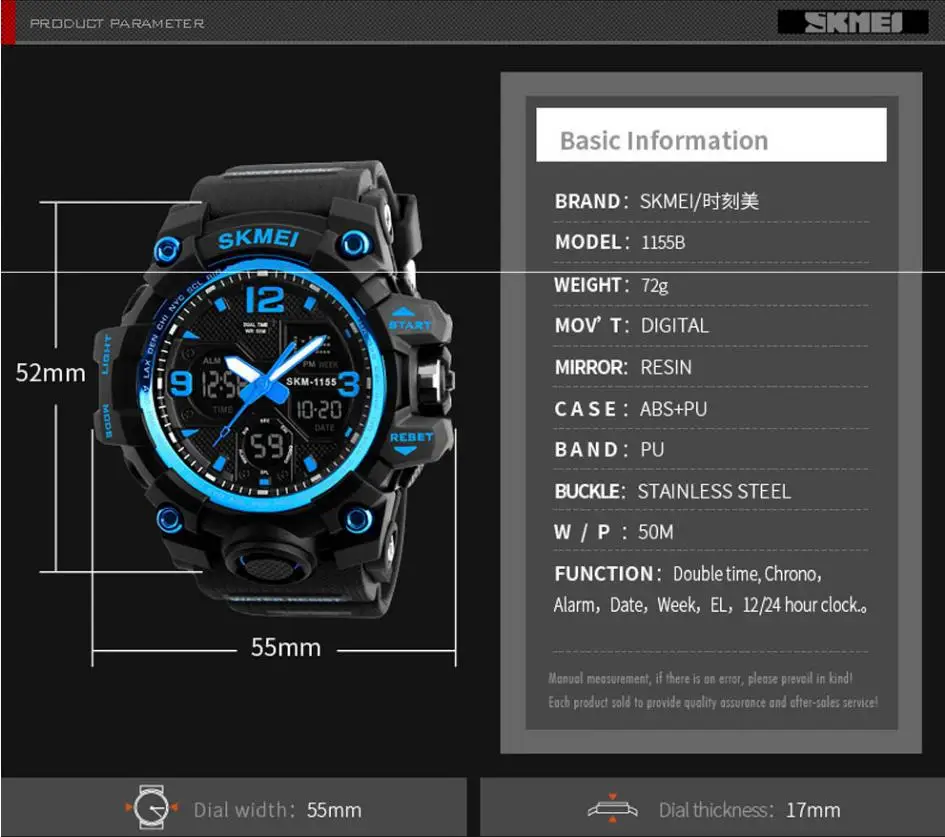Viewport: 945px width, 837px height.
Task: Click the MODEL value 1155B
Action: [663, 242]
